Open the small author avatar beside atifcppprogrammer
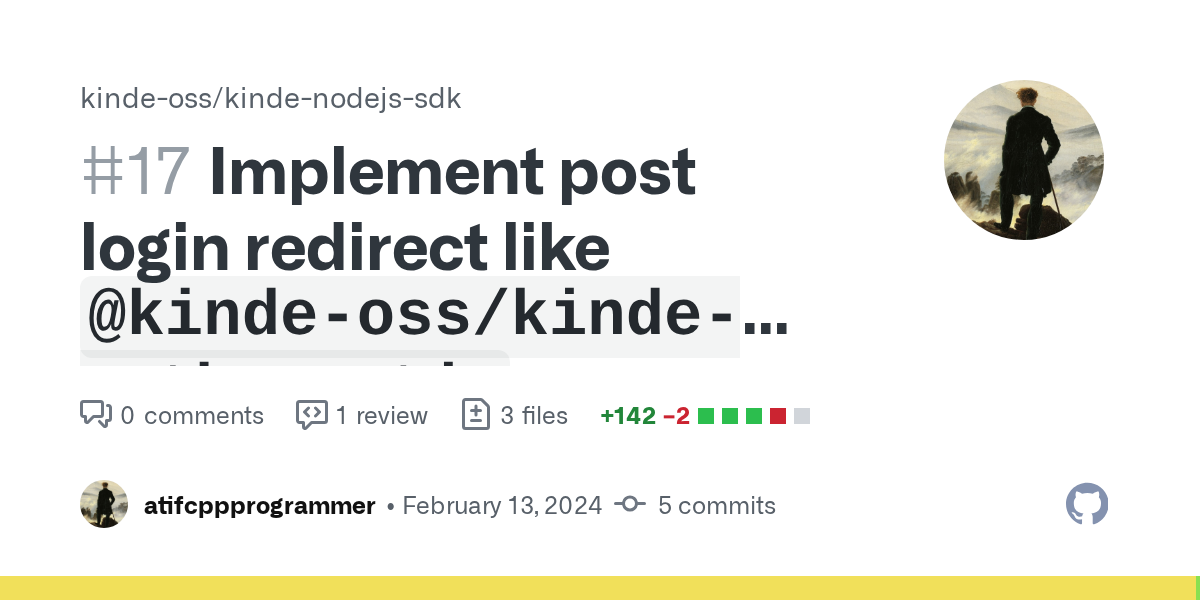The height and width of the screenshot is (600, 1200). (104, 505)
